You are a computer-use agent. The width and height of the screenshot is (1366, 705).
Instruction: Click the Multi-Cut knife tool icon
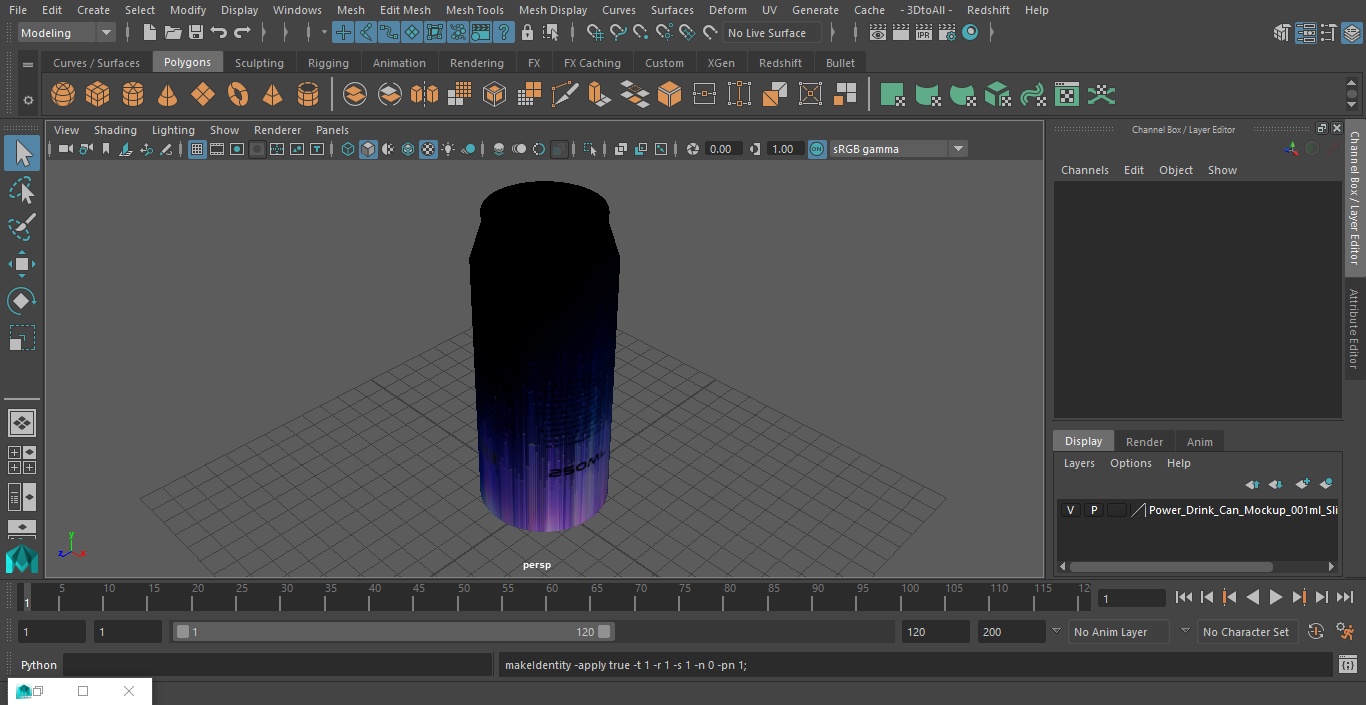tap(564, 95)
